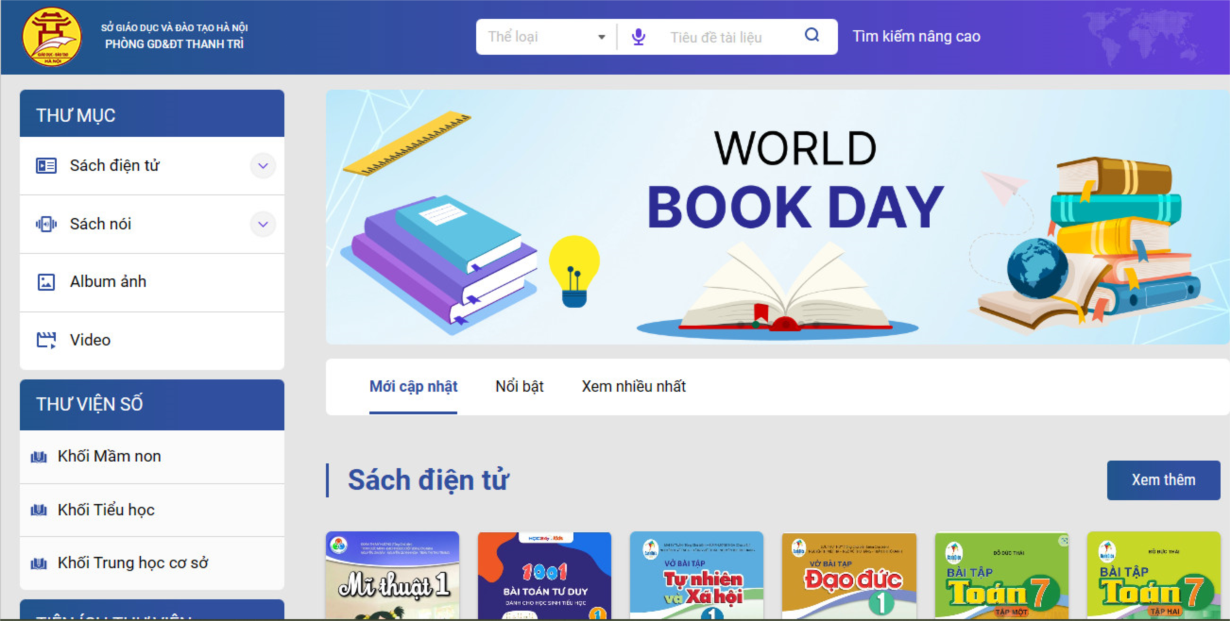The height and width of the screenshot is (621, 1230).
Task: Open Khối Tiểu học library link
Action: point(106,510)
